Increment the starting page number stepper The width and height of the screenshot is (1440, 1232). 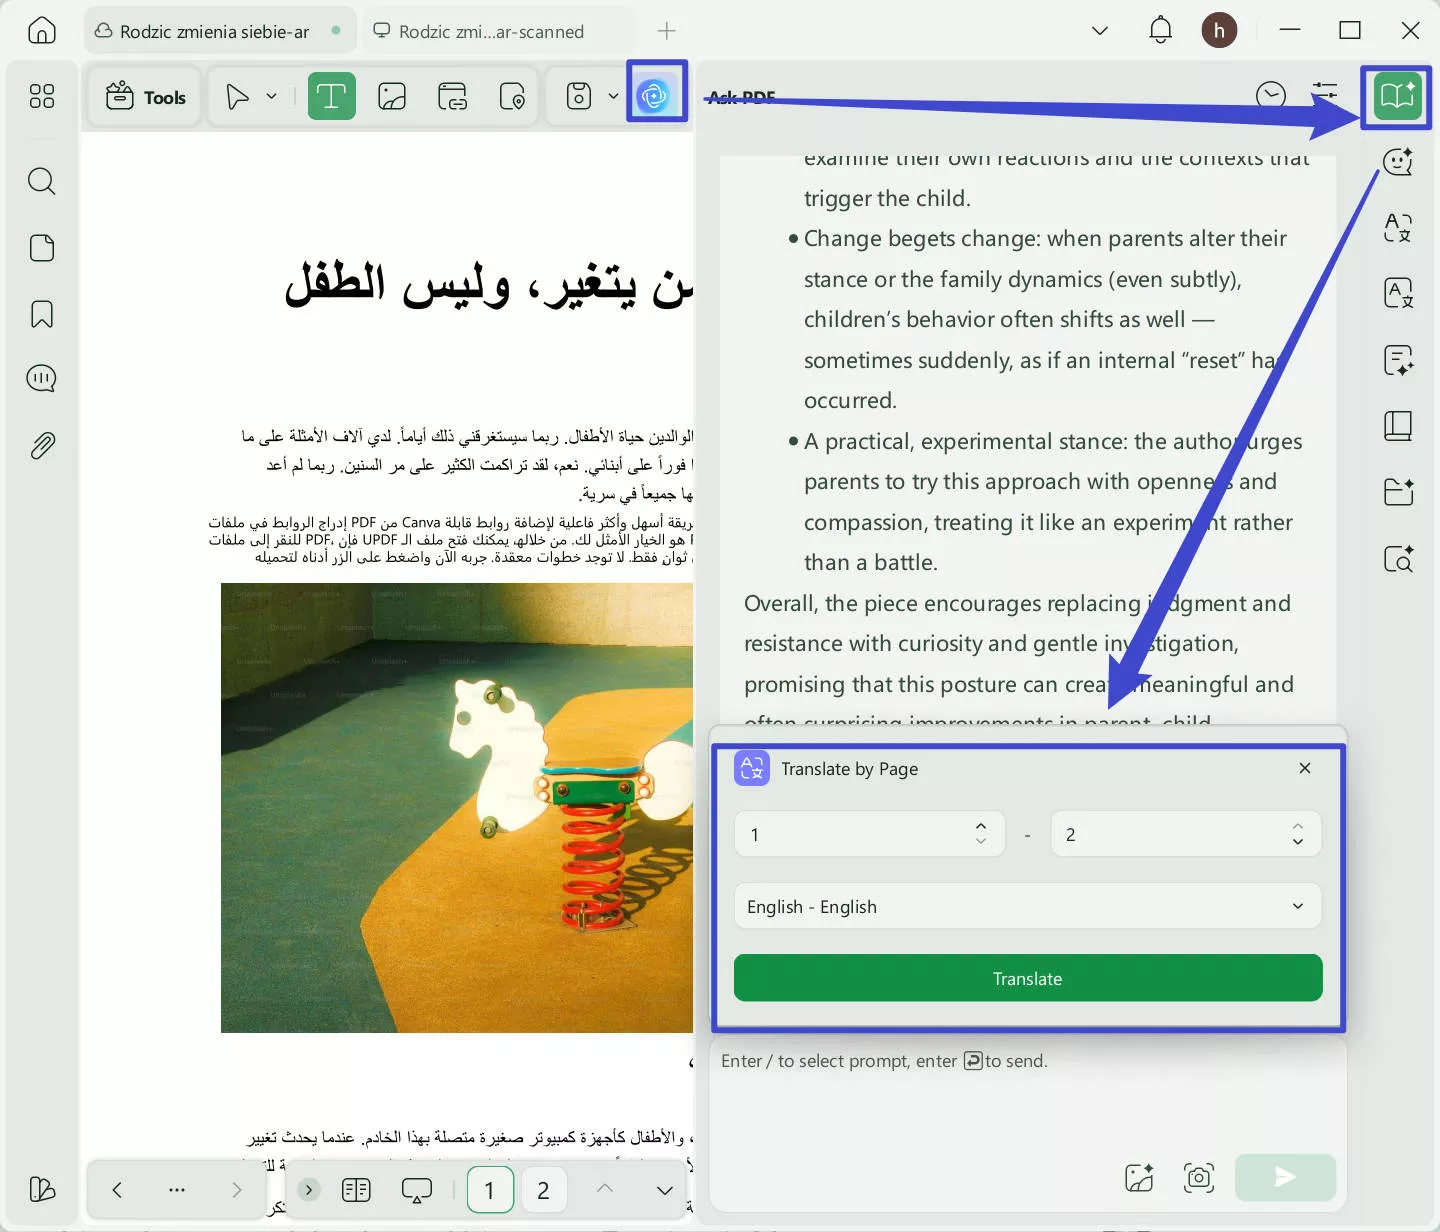coord(981,825)
